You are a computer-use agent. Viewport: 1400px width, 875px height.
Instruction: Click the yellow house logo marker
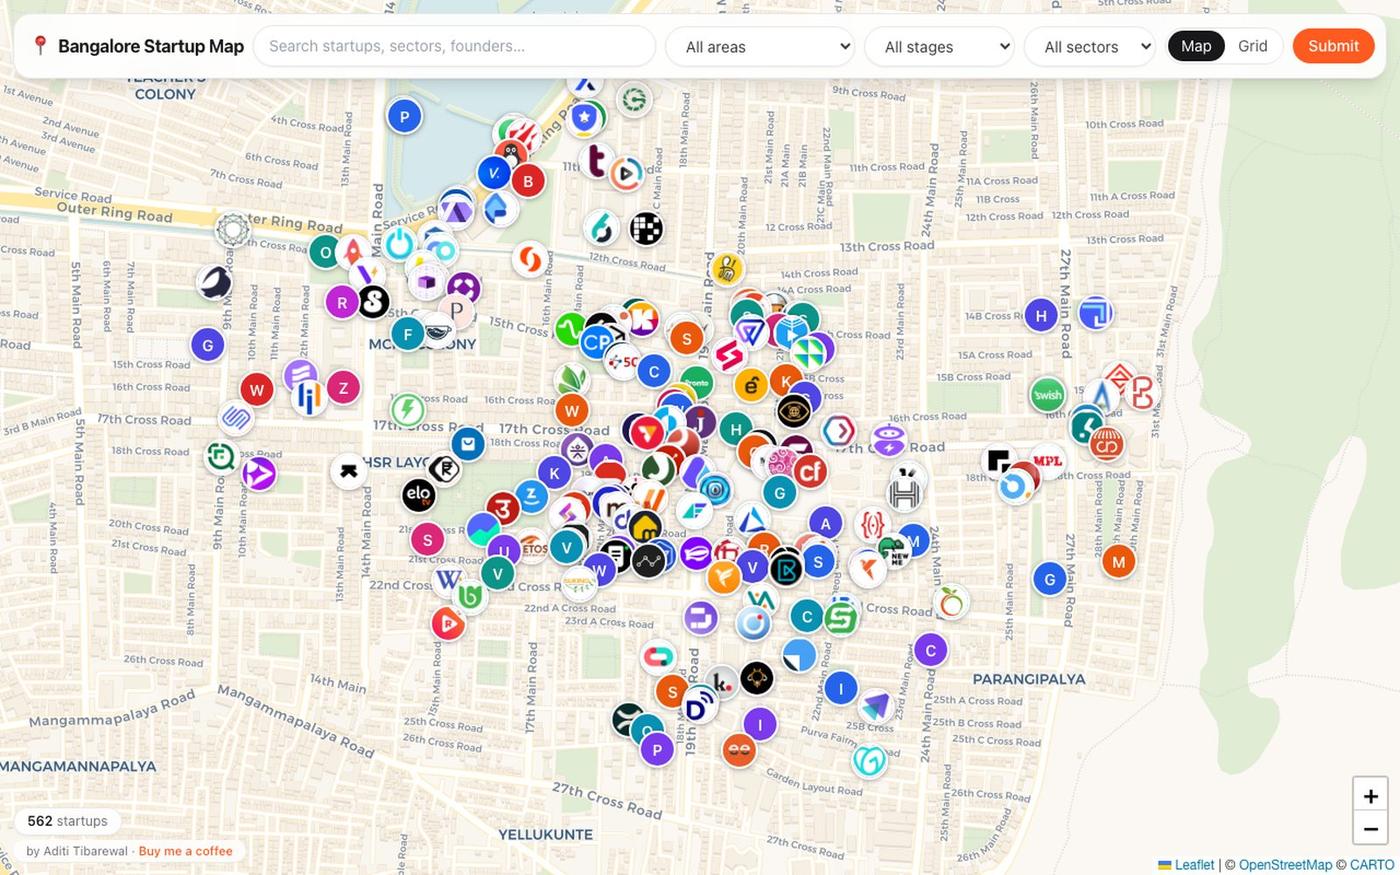pyautogui.click(x=646, y=526)
